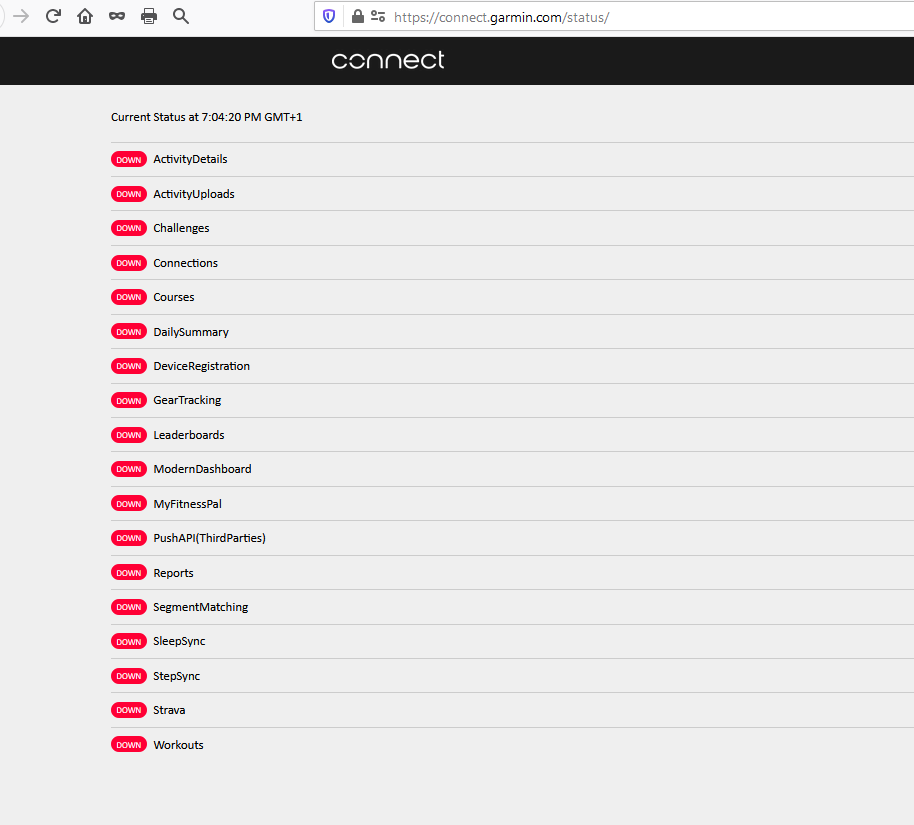
Task: Click the private browsing mask icon
Action: coord(117,16)
